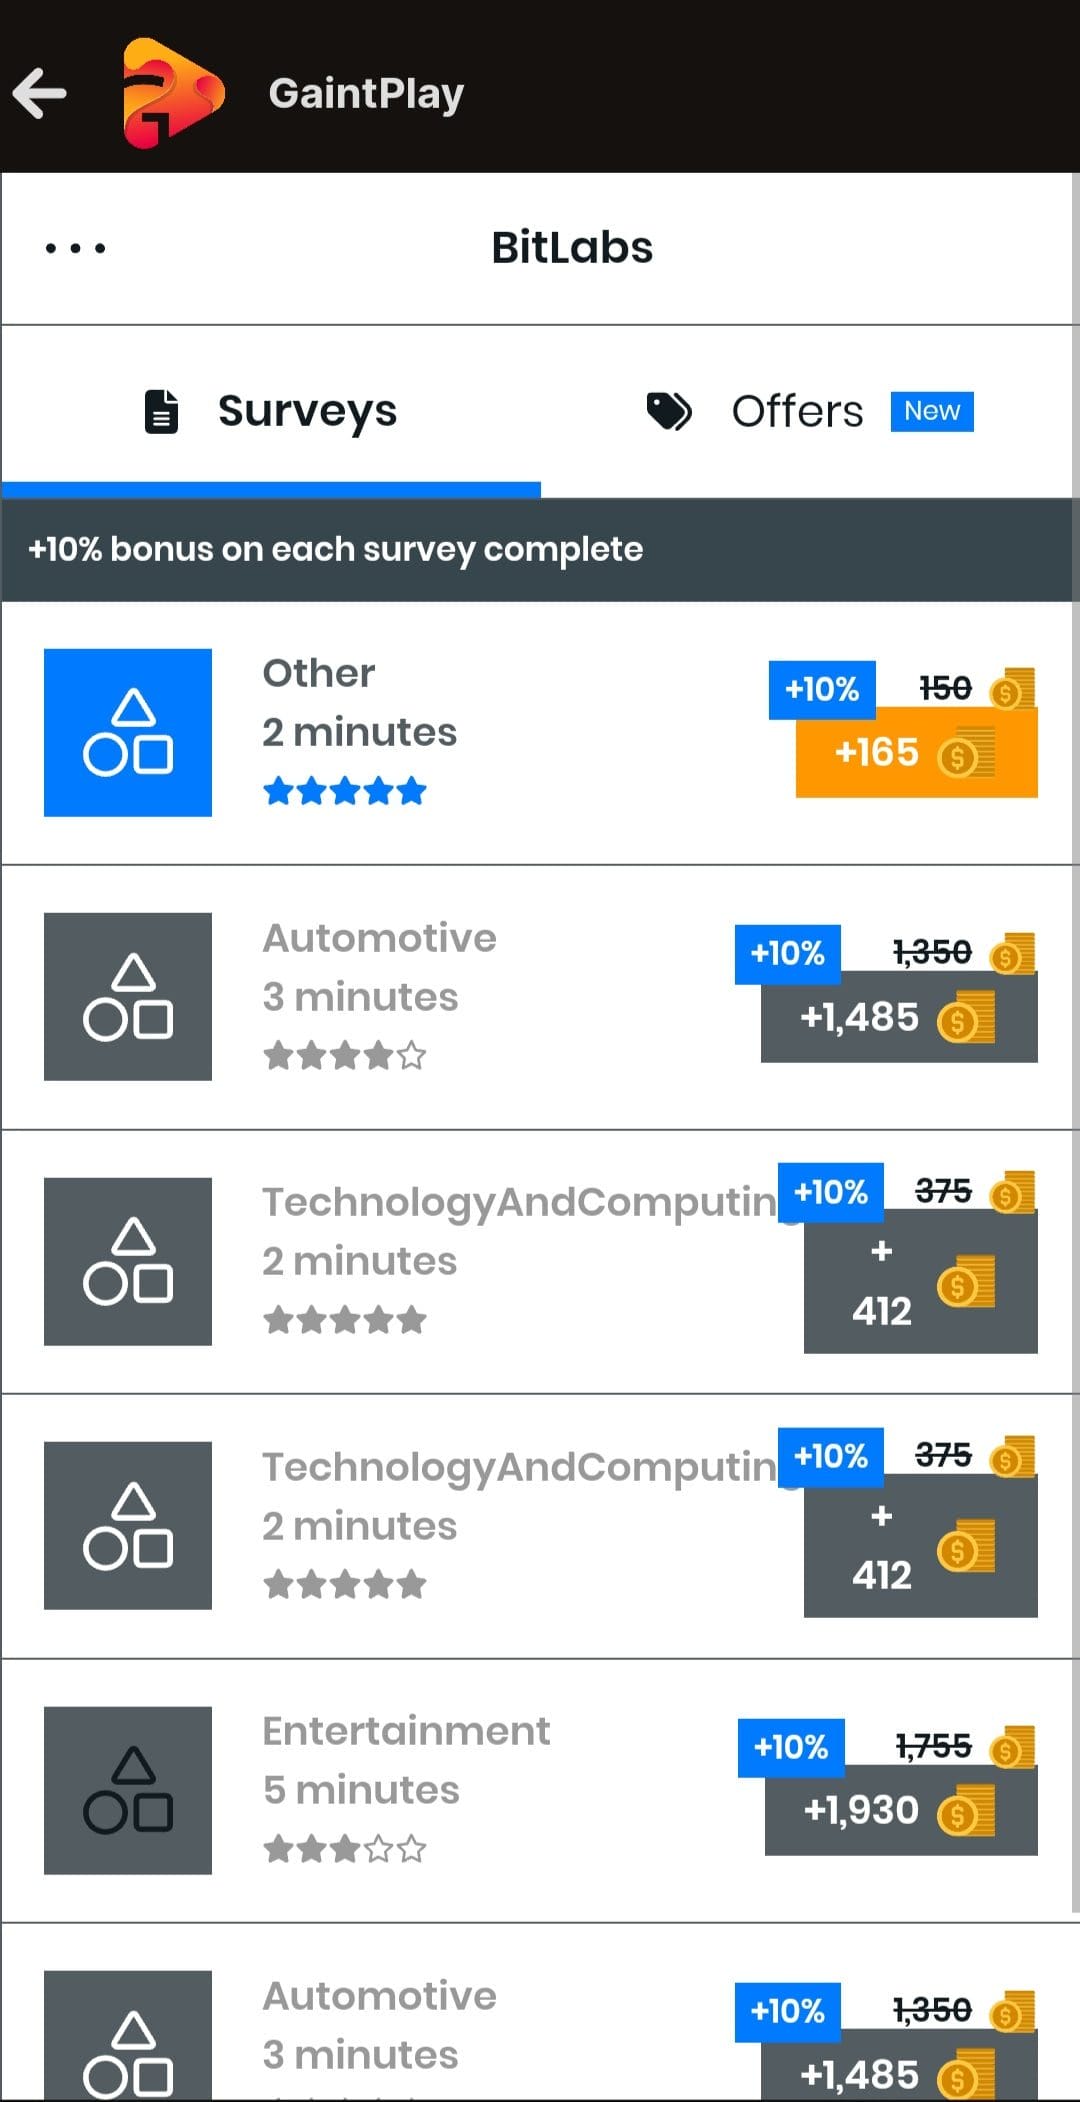Tap the Offers tag icon

pyautogui.click(x=669, y=411)
